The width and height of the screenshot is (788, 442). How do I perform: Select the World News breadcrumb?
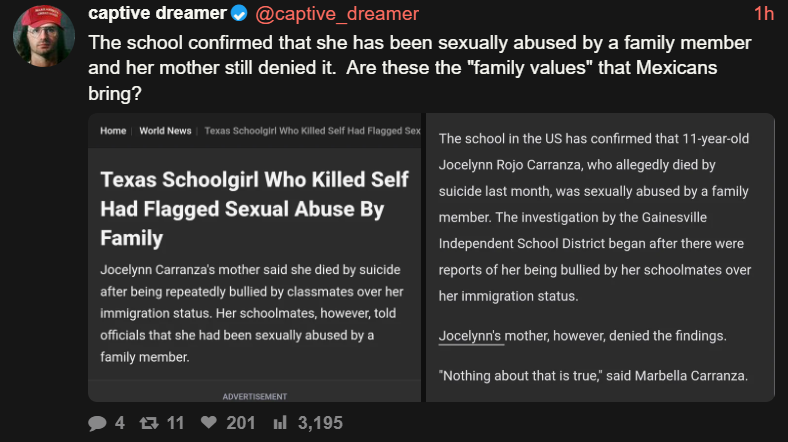(x=165, y=131)
